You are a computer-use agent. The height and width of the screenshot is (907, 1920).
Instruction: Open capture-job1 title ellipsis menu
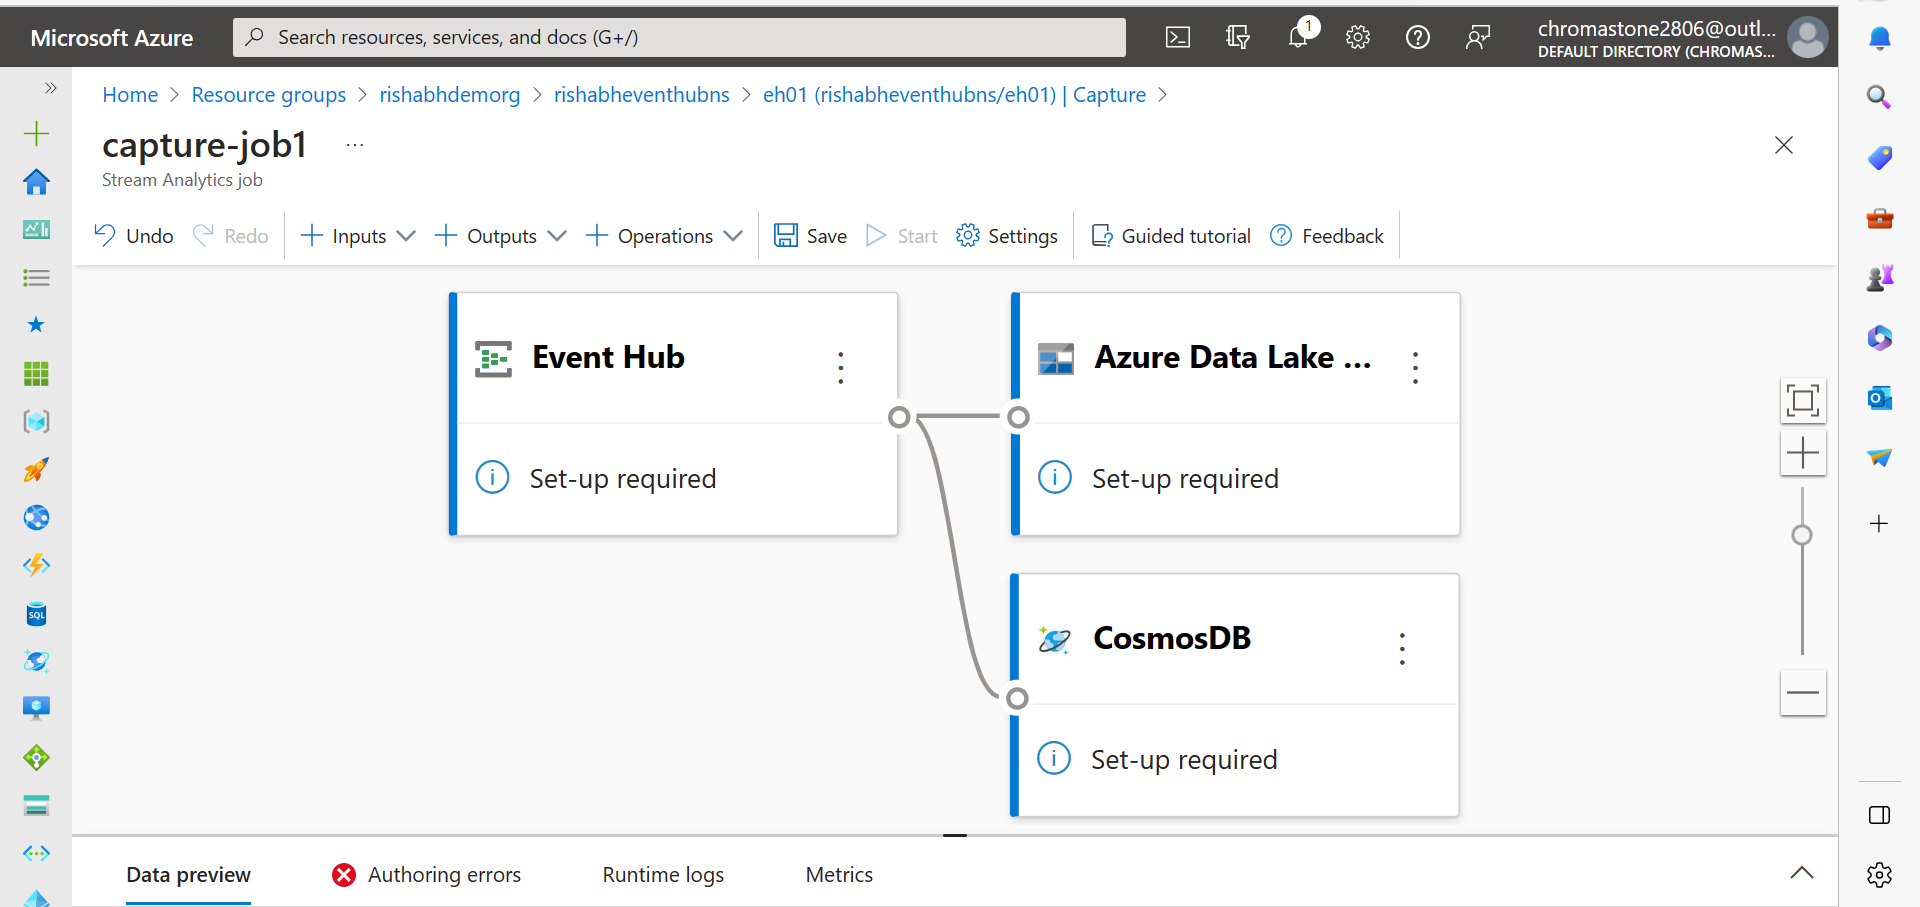pos(355,146)
